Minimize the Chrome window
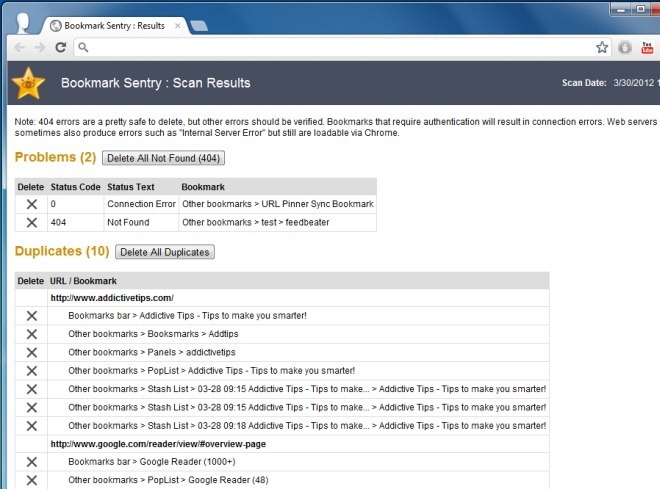This screenshot has width=660, height=489. [622, 9]
